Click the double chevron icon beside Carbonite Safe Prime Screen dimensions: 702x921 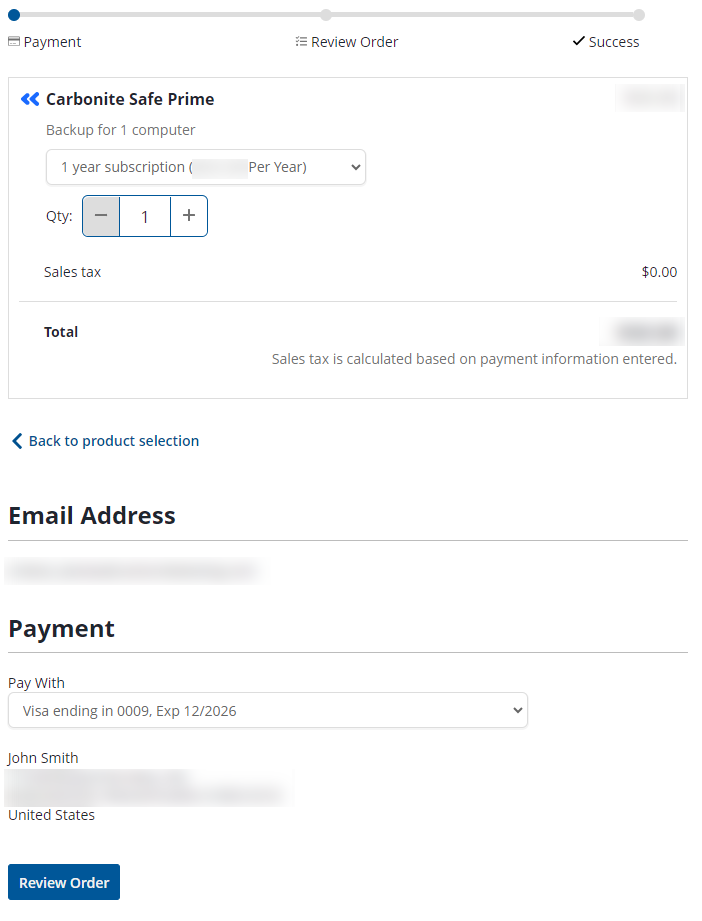click(30, 99)
